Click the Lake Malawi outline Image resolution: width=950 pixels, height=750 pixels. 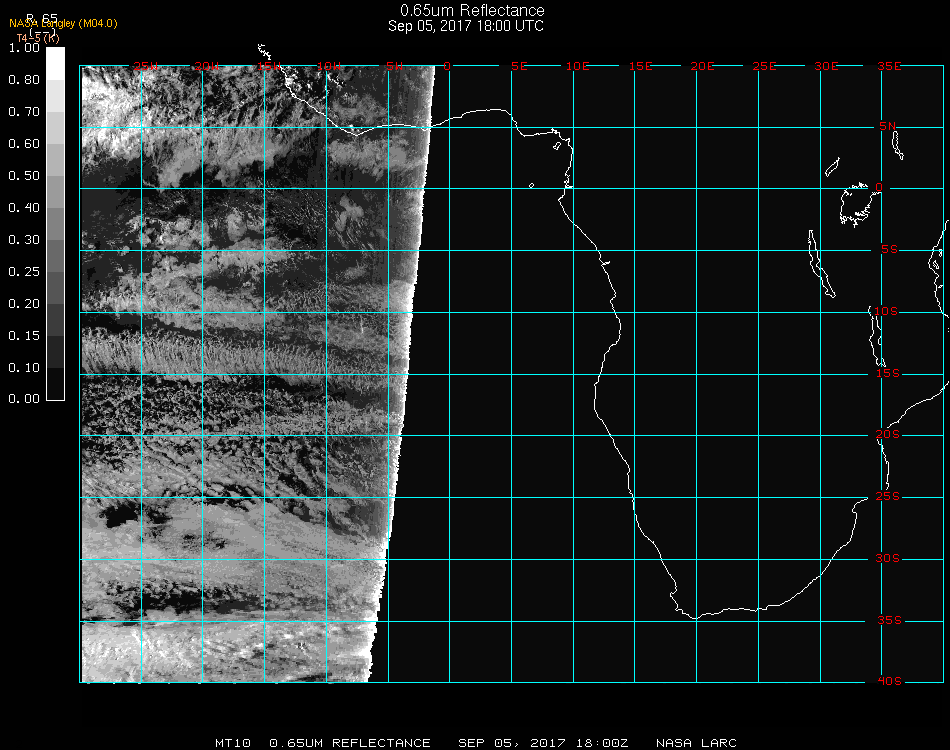point(877,336)
